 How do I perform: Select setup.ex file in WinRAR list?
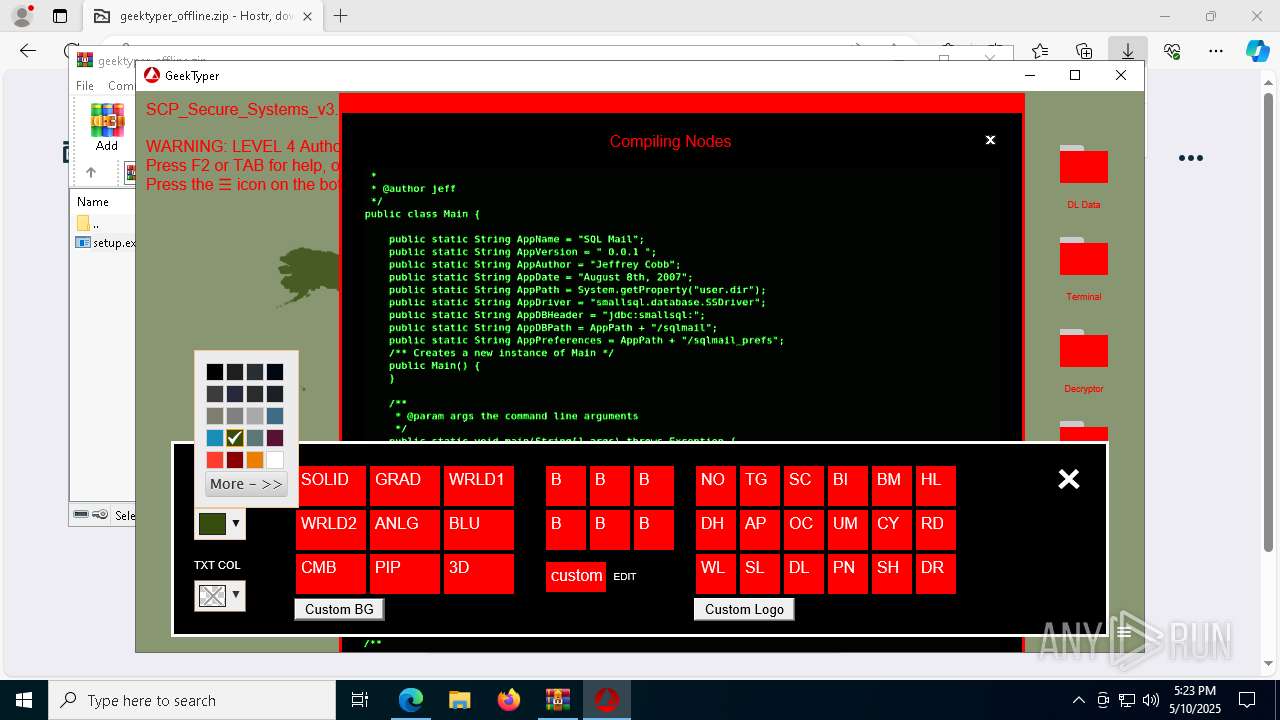(105, 243)
